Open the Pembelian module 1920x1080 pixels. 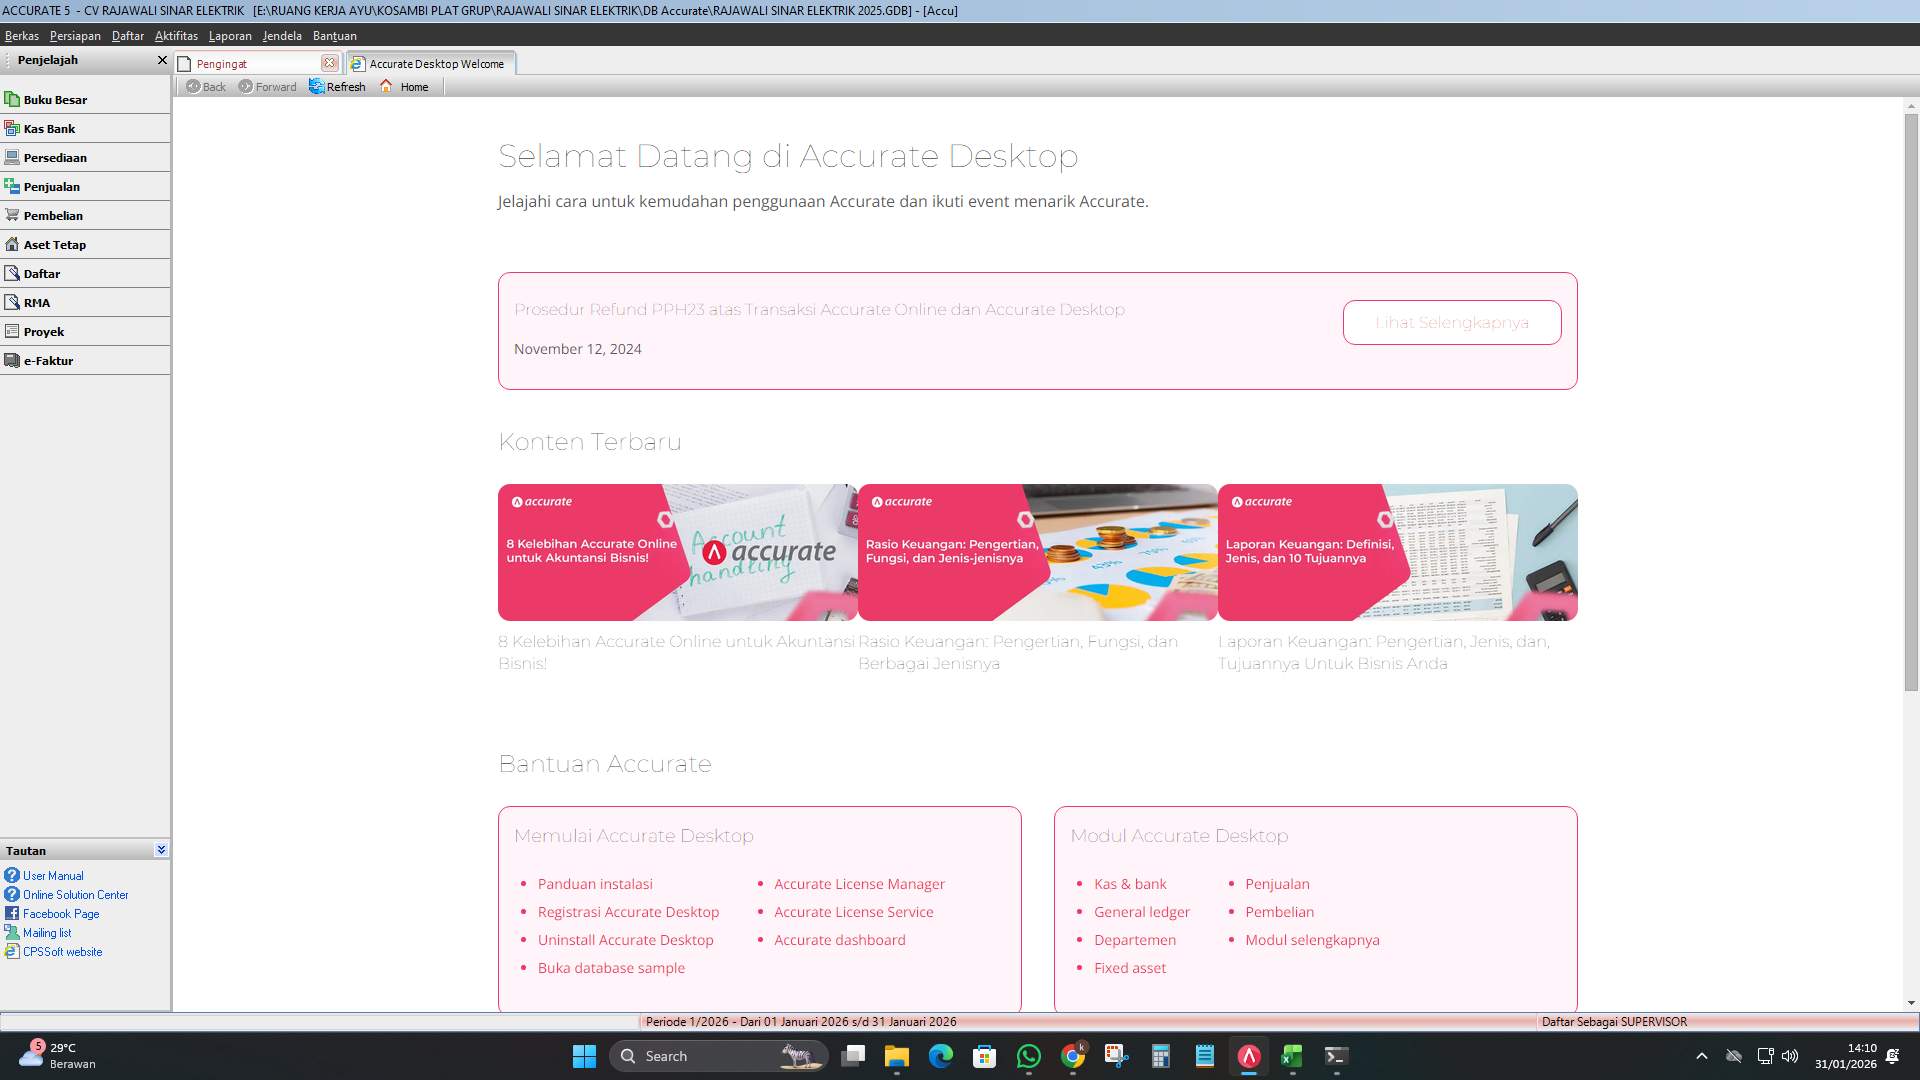tap(54, 215)
